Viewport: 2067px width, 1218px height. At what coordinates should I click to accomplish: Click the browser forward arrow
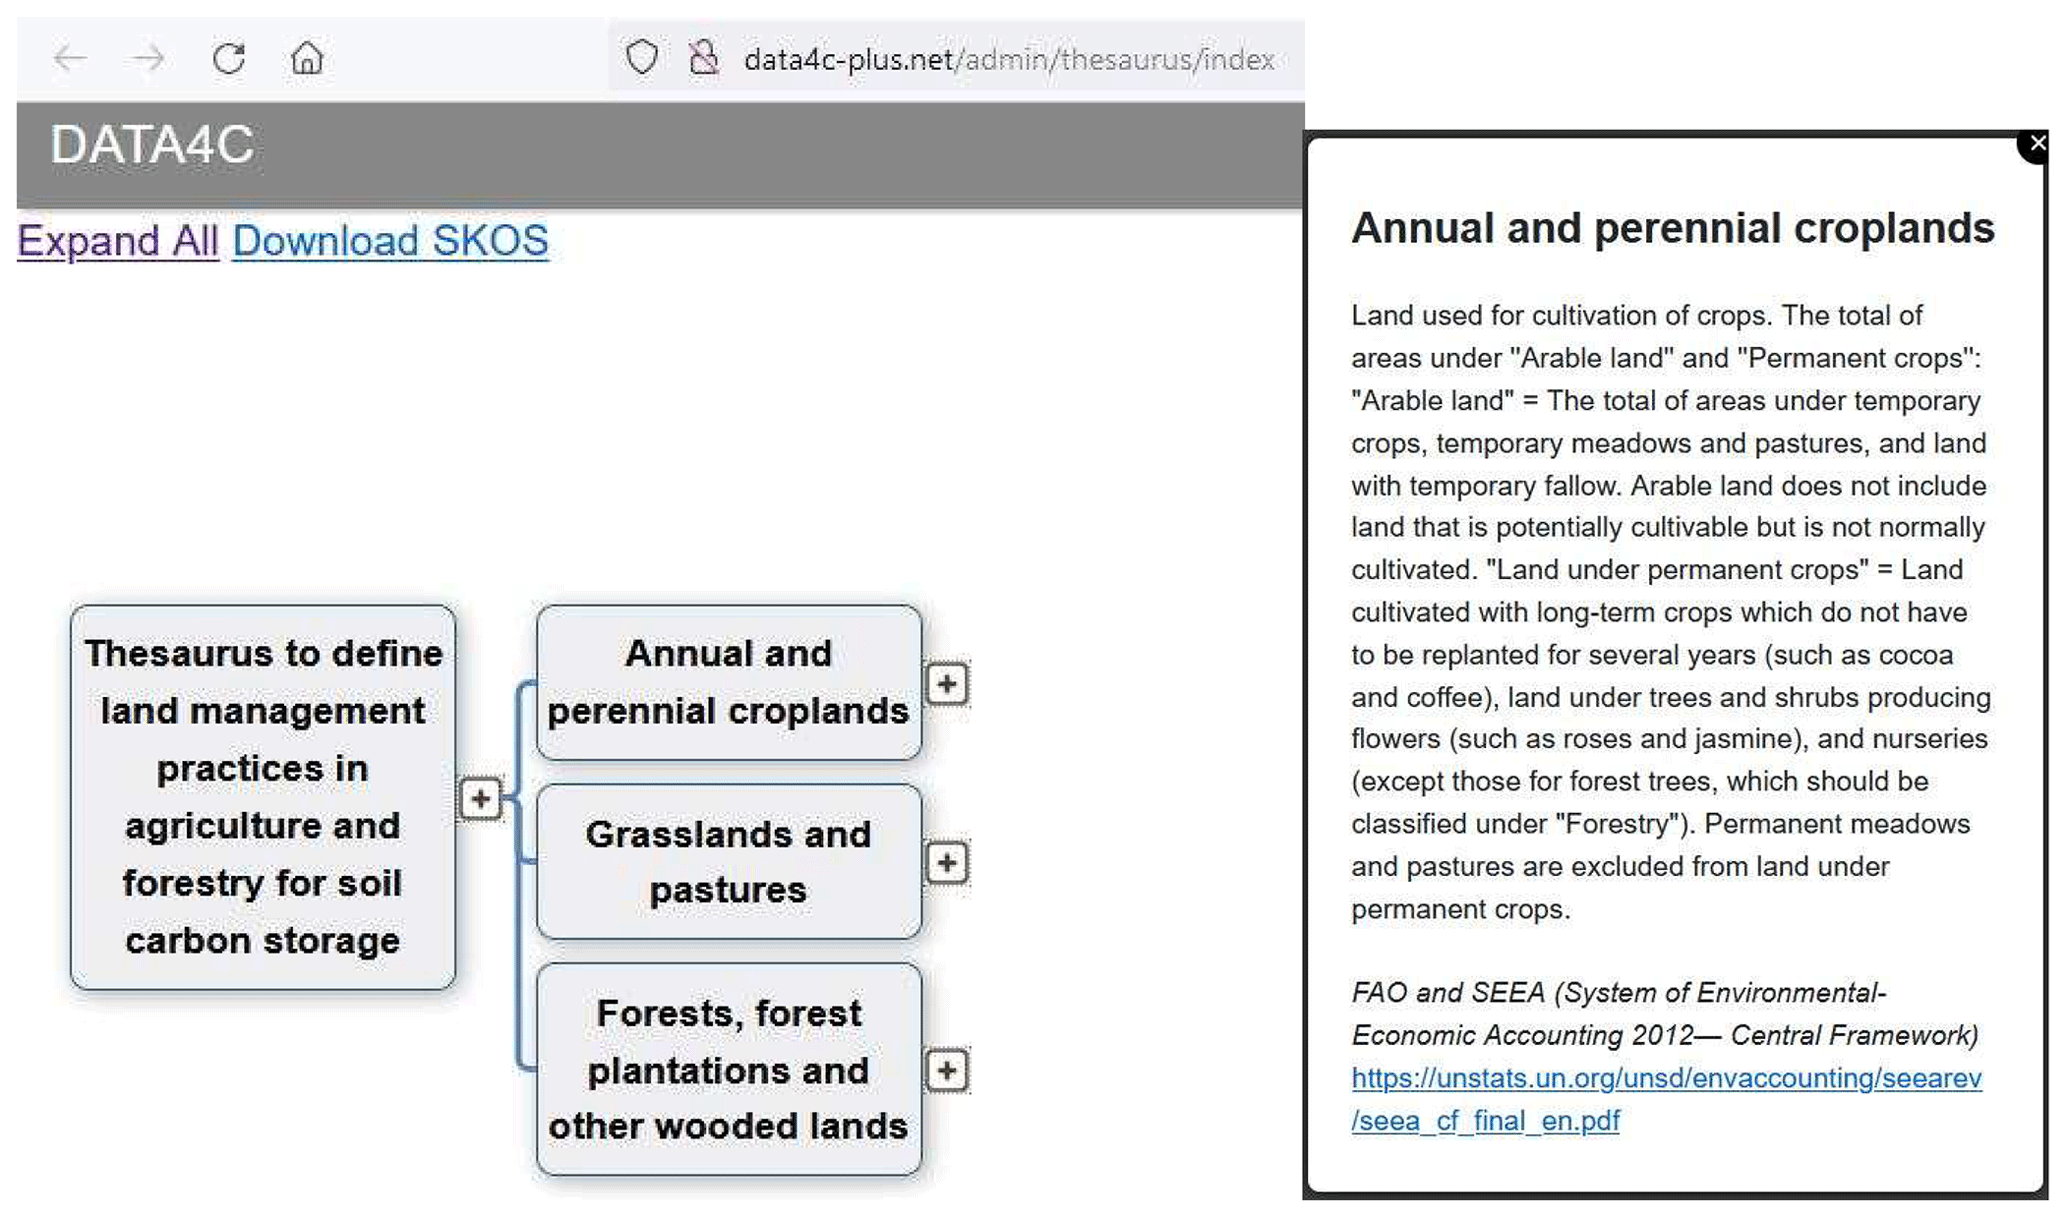pyautogui.click(x=149, y=59)
